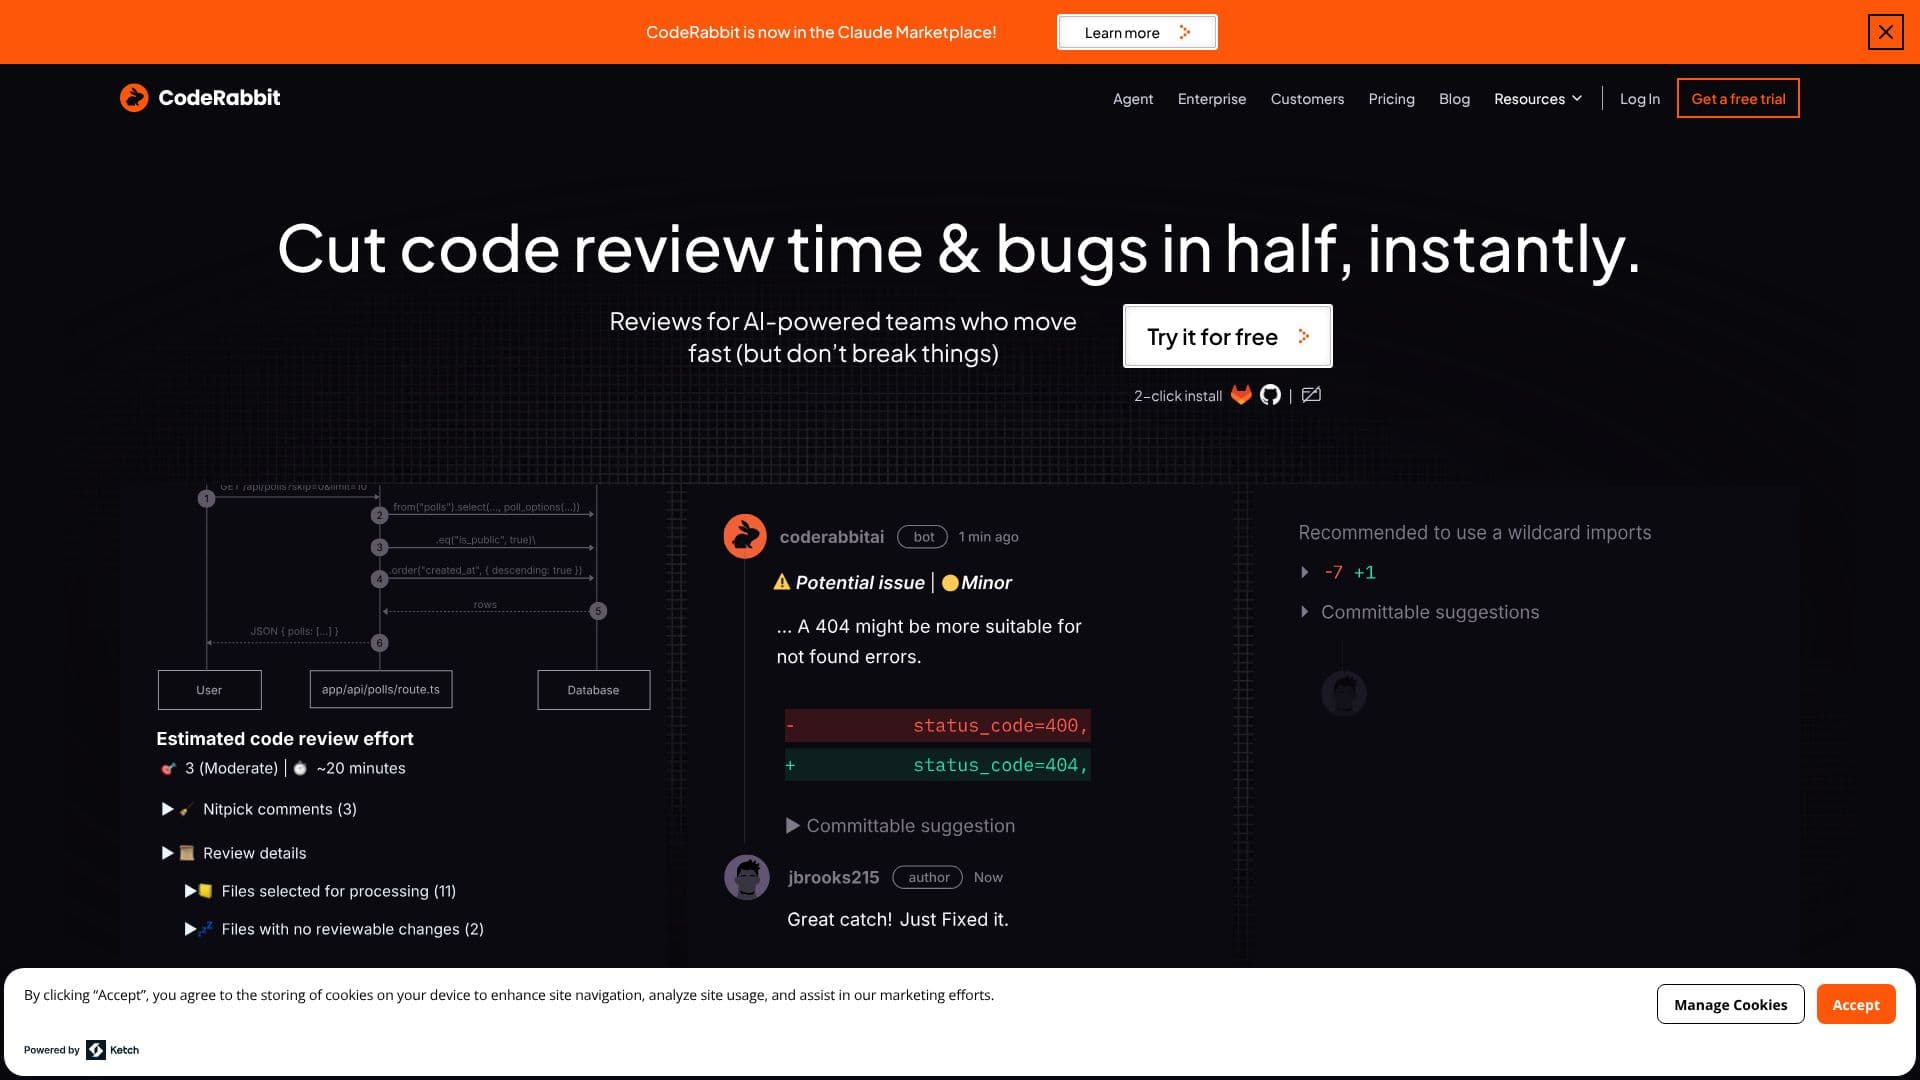Image resolution: width=1920 pixels, height=1080 pixels.
Task: Click the status_code=400 removed line
Action: (938, 725)
